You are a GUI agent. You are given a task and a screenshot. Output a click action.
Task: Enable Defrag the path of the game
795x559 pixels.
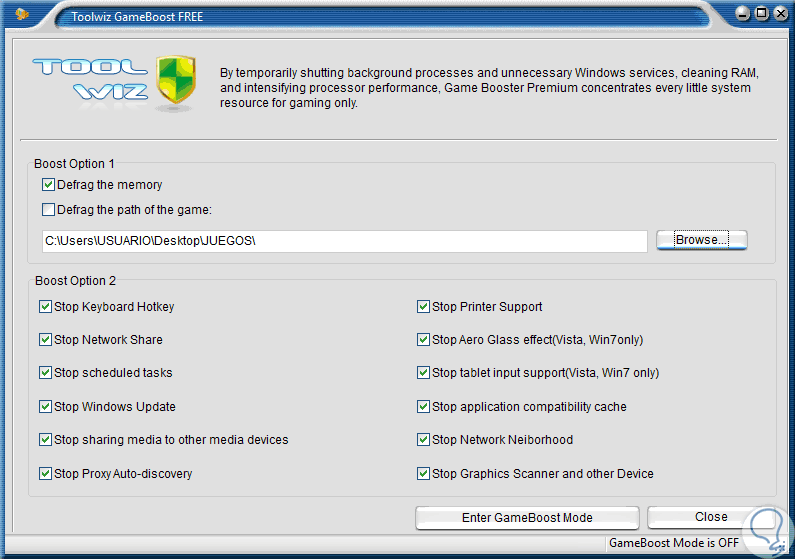(49, 209)
